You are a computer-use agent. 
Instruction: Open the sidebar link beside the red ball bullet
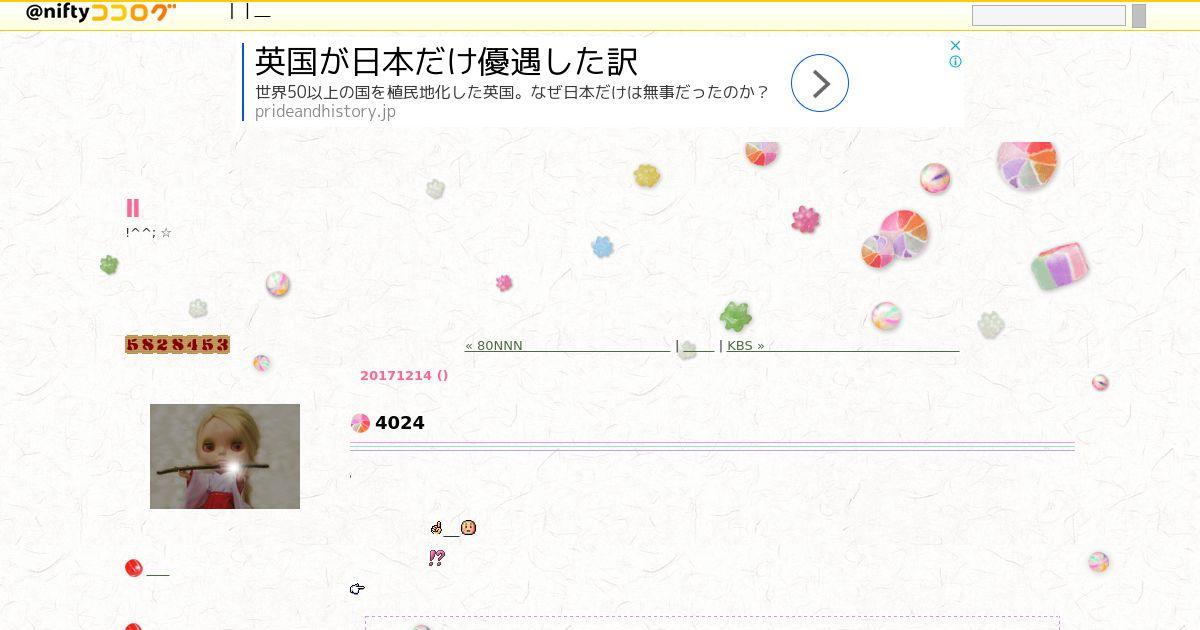[x=158, y=570]
